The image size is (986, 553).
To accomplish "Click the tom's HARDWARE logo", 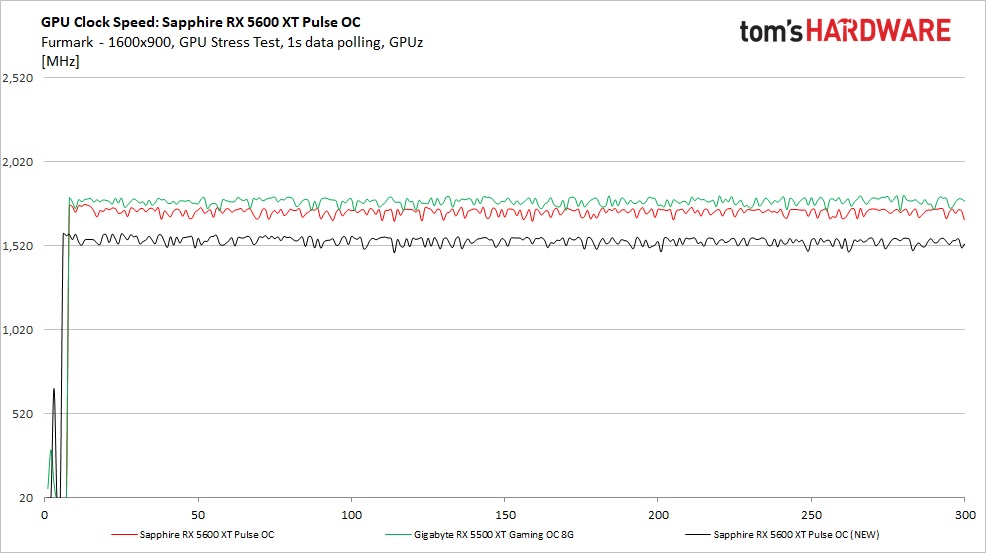I will pyautogui.click(x=845, y=30).
